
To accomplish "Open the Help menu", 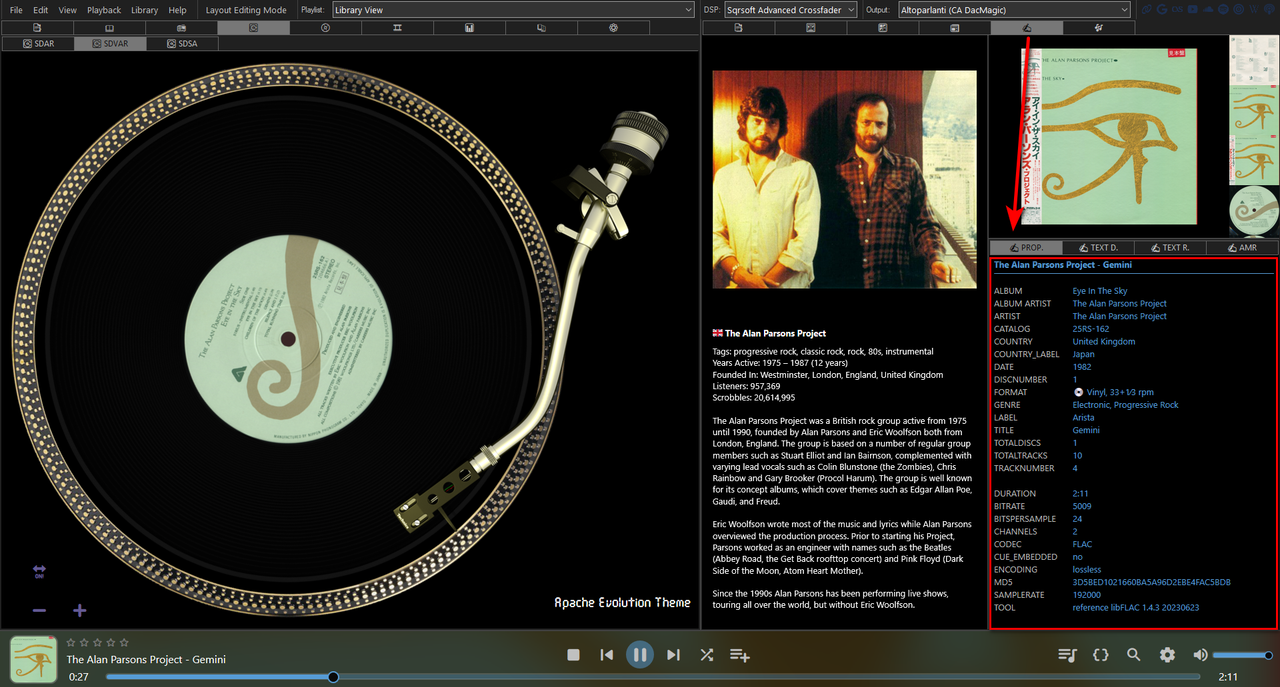I will [x=177, y=10].
